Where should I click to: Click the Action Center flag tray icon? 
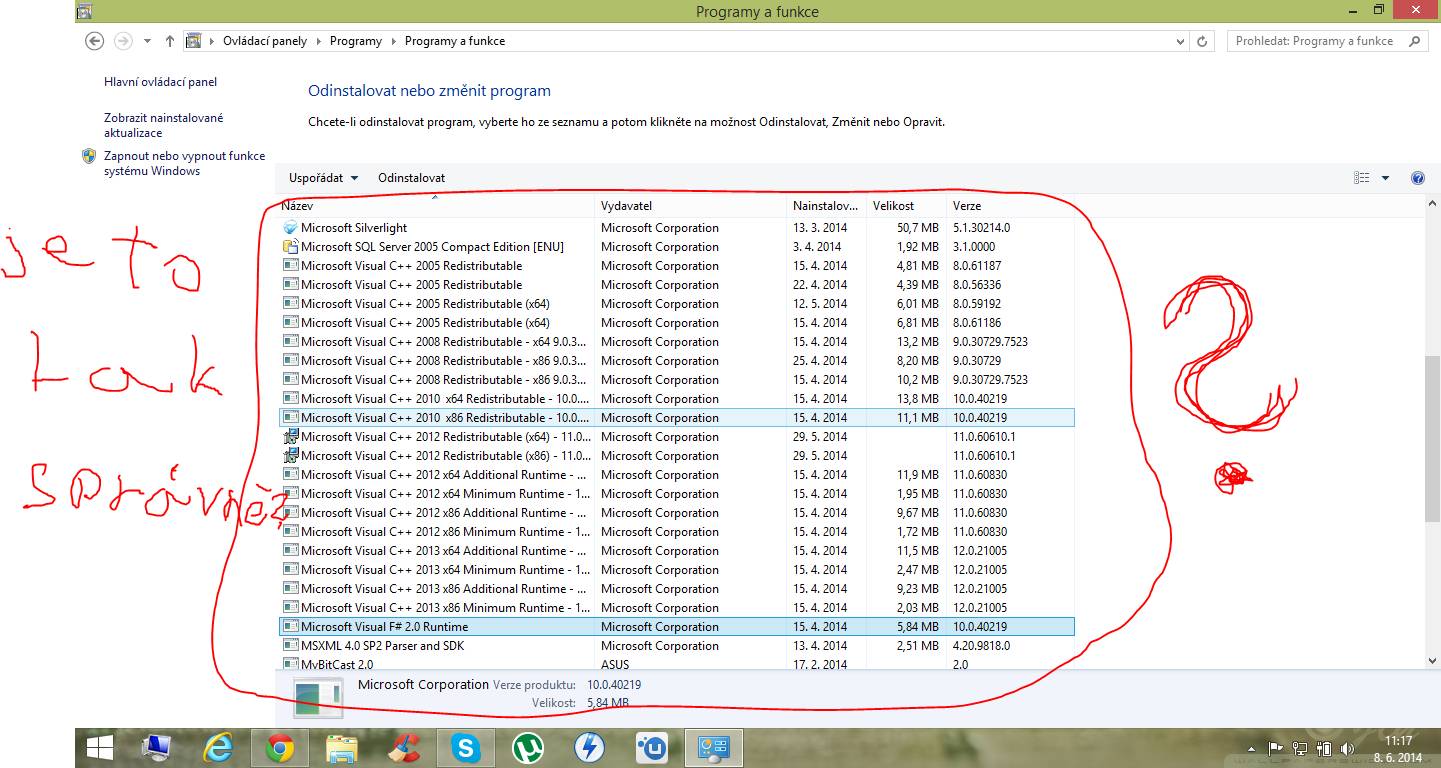tap(1275, 748)
